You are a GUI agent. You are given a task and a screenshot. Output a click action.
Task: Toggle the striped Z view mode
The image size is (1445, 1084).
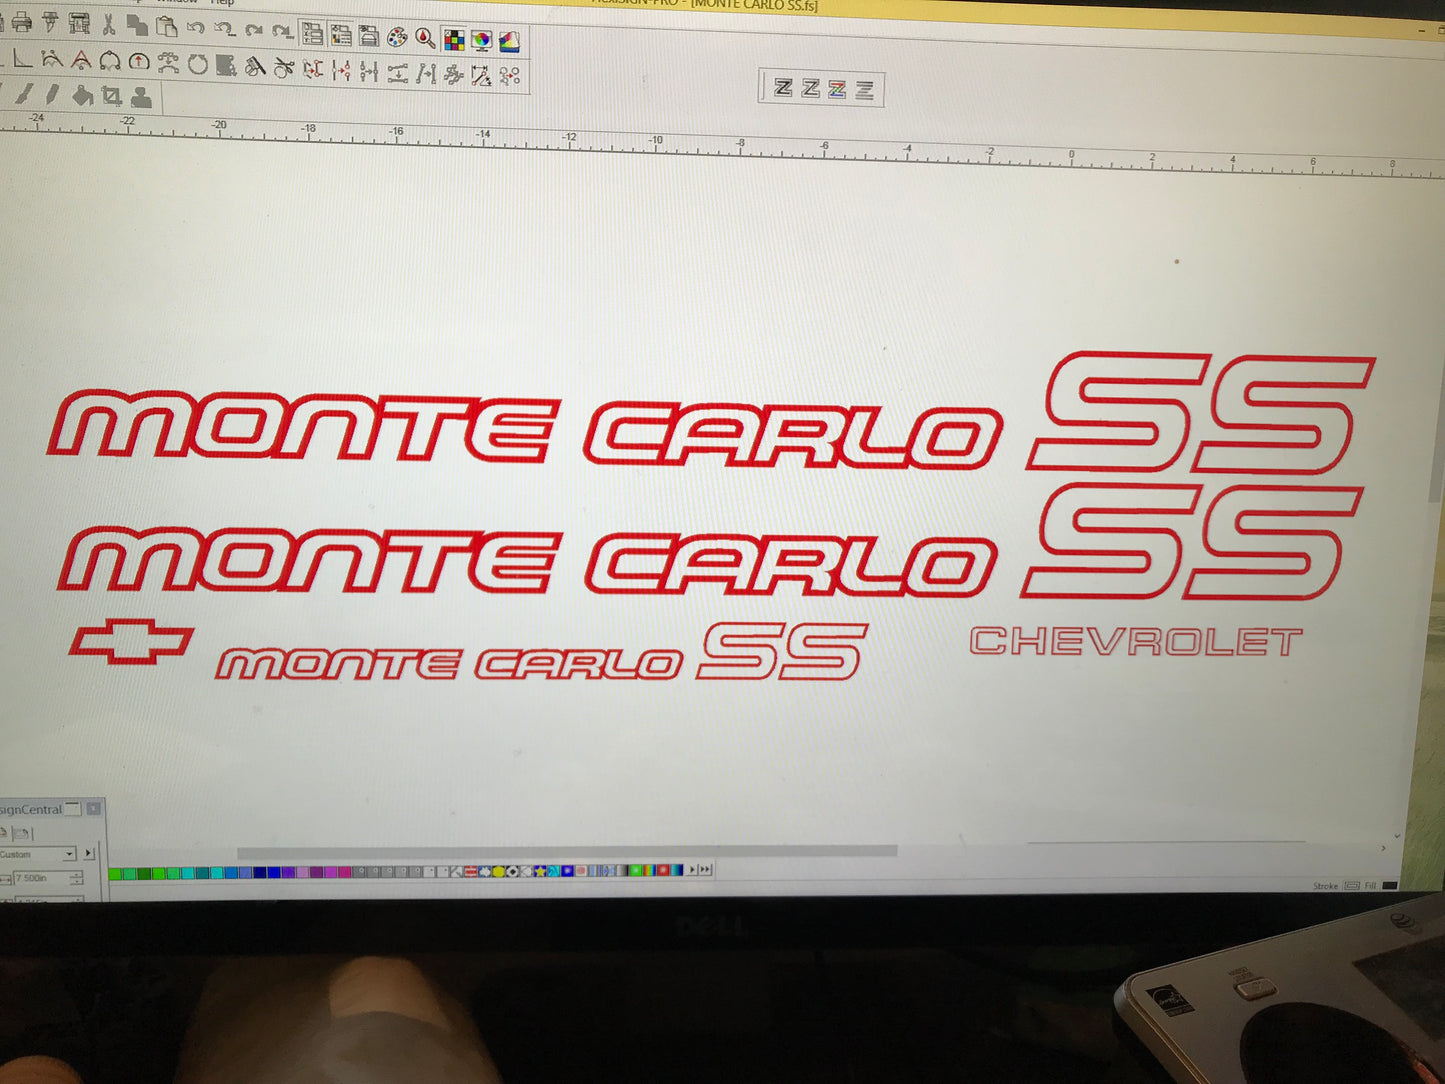pos(864,91)
